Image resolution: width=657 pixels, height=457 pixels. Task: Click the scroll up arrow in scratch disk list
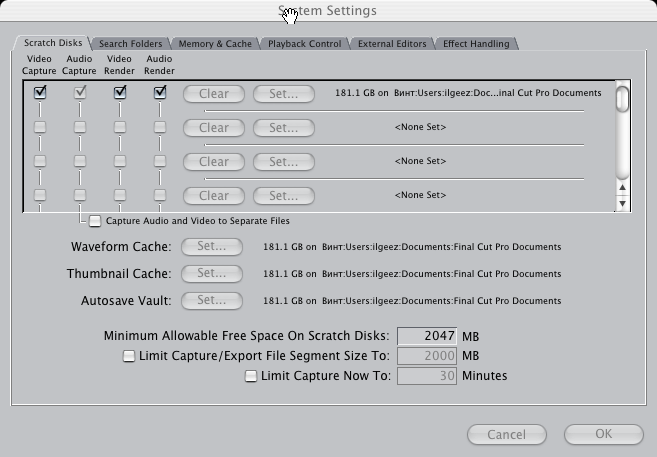(623, 188)
